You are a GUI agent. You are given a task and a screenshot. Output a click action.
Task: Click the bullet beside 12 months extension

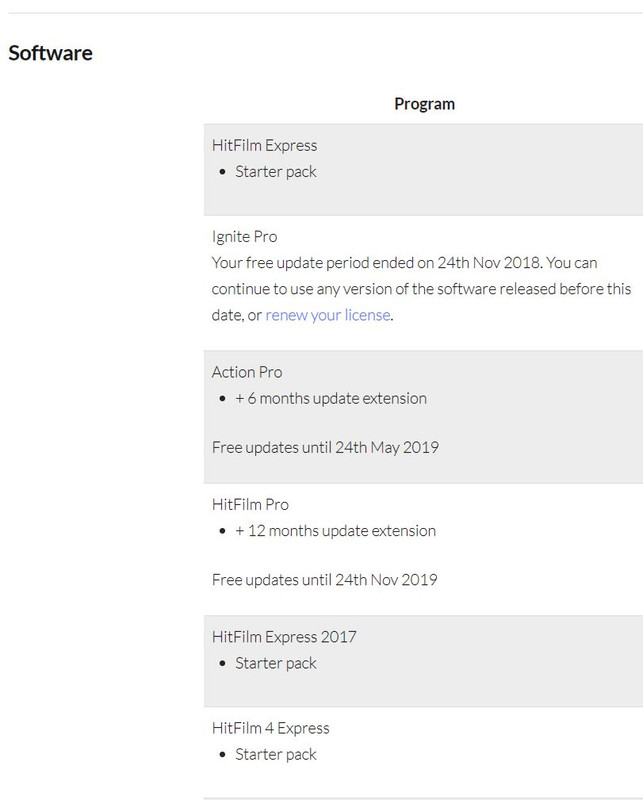(222, 531)
